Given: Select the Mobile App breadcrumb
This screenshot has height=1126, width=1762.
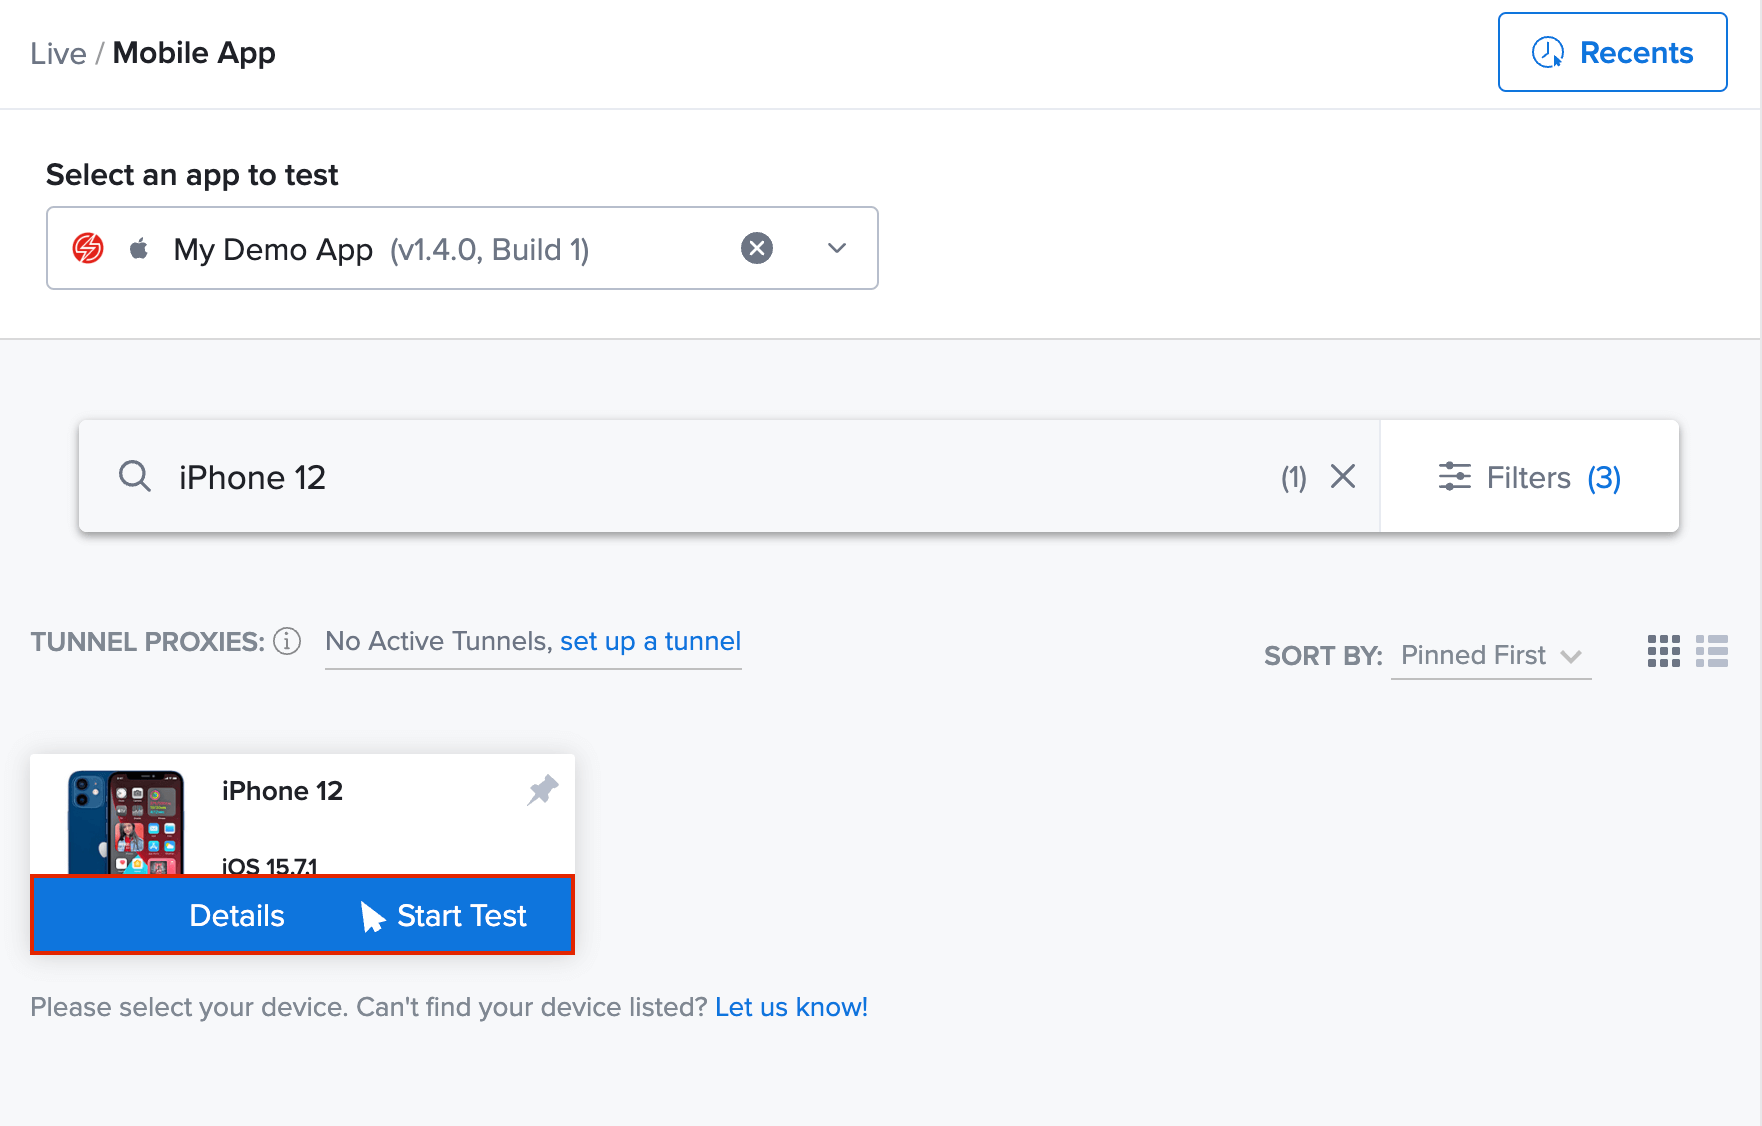Looking at the screenshot, I should click(x=194, y=52).
